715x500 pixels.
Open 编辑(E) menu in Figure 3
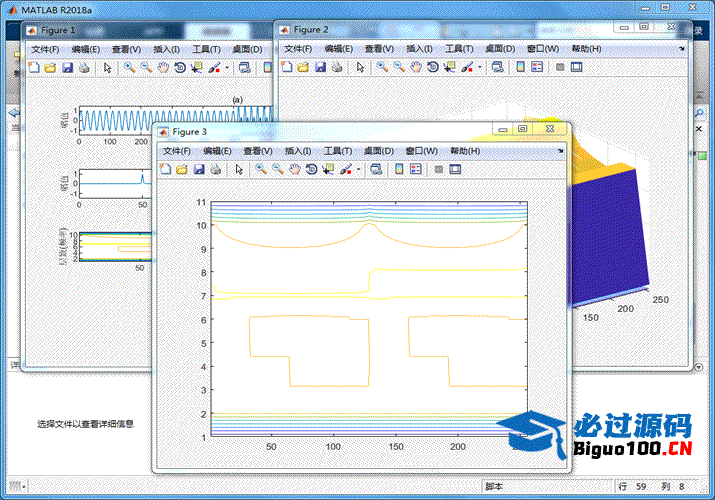pyautogui.click(x=217, y=151)
